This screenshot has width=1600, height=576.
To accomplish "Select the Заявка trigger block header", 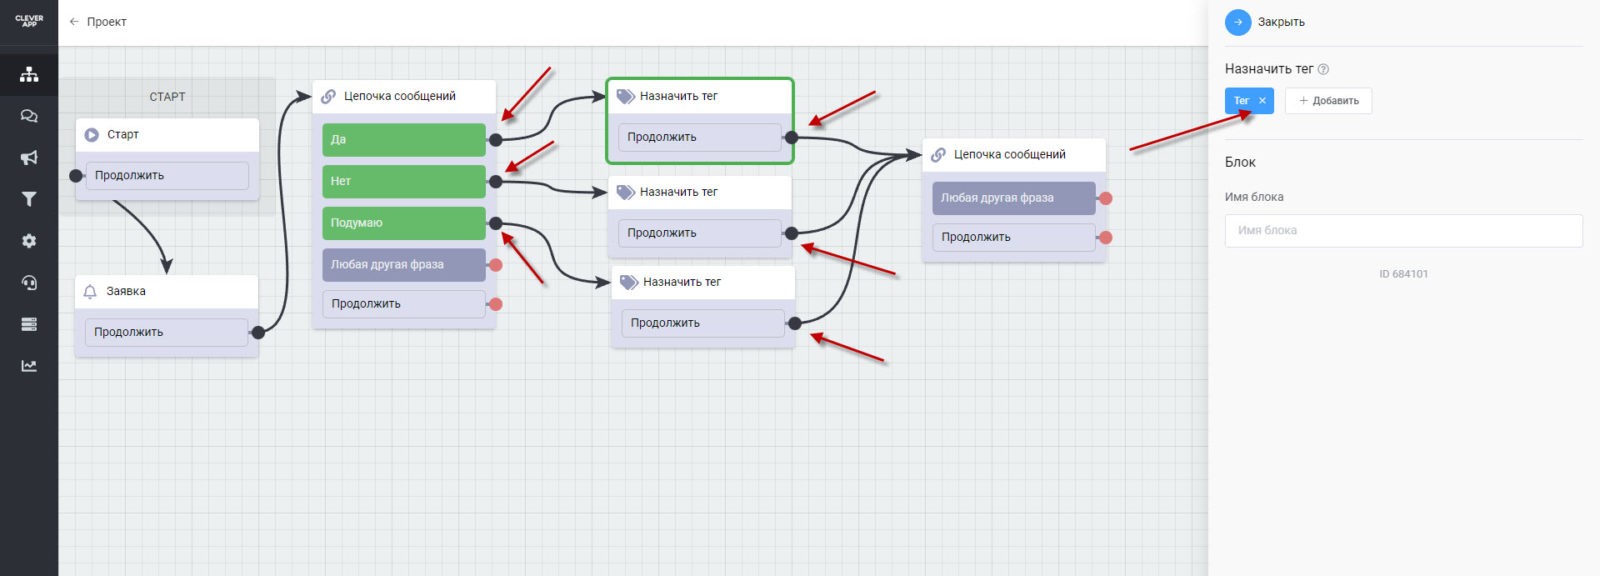I will coord(166,291).
